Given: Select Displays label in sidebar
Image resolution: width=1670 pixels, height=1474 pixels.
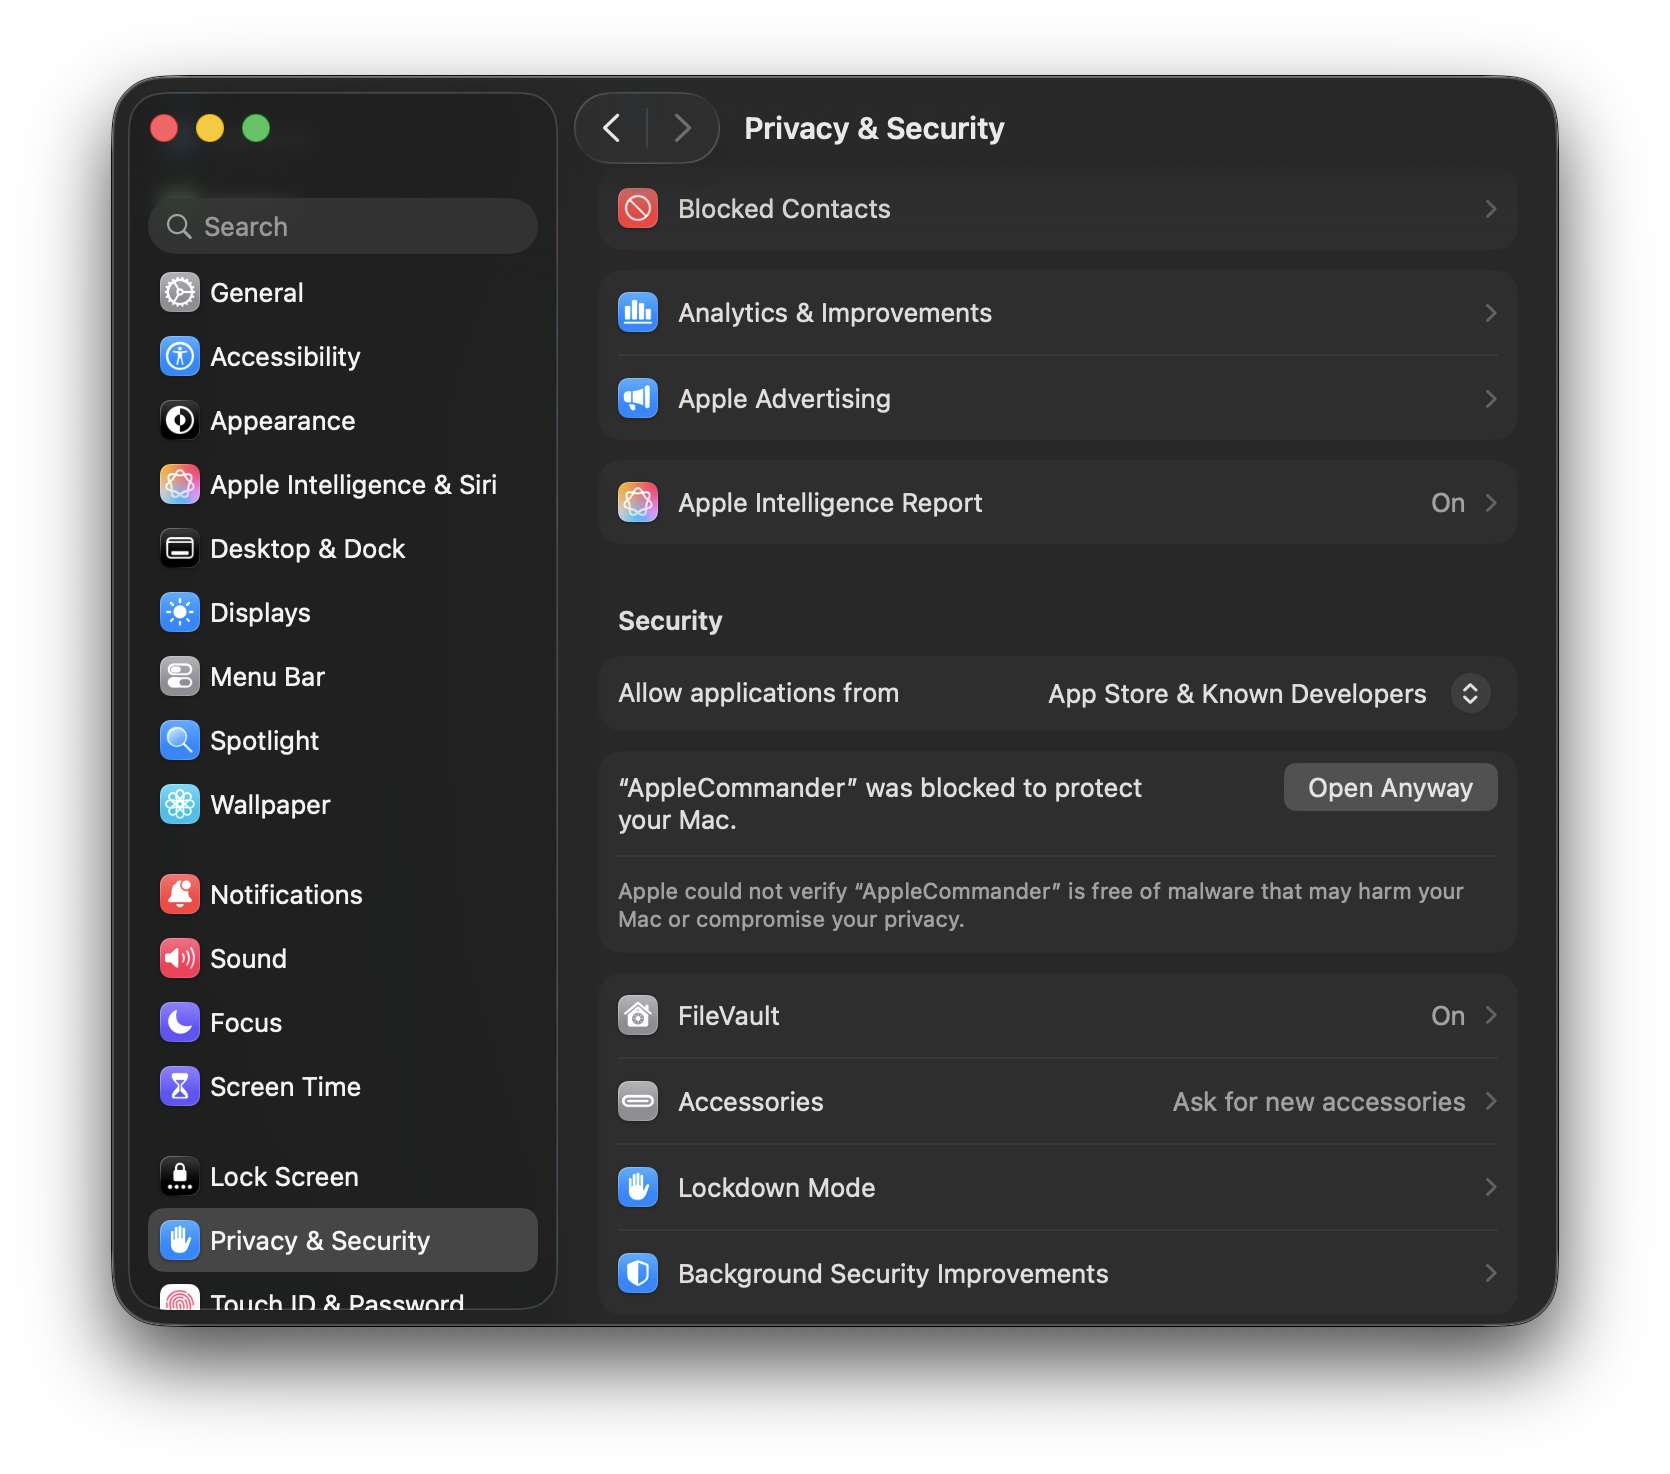Looking at the screenshot, I should coord(260,613).
